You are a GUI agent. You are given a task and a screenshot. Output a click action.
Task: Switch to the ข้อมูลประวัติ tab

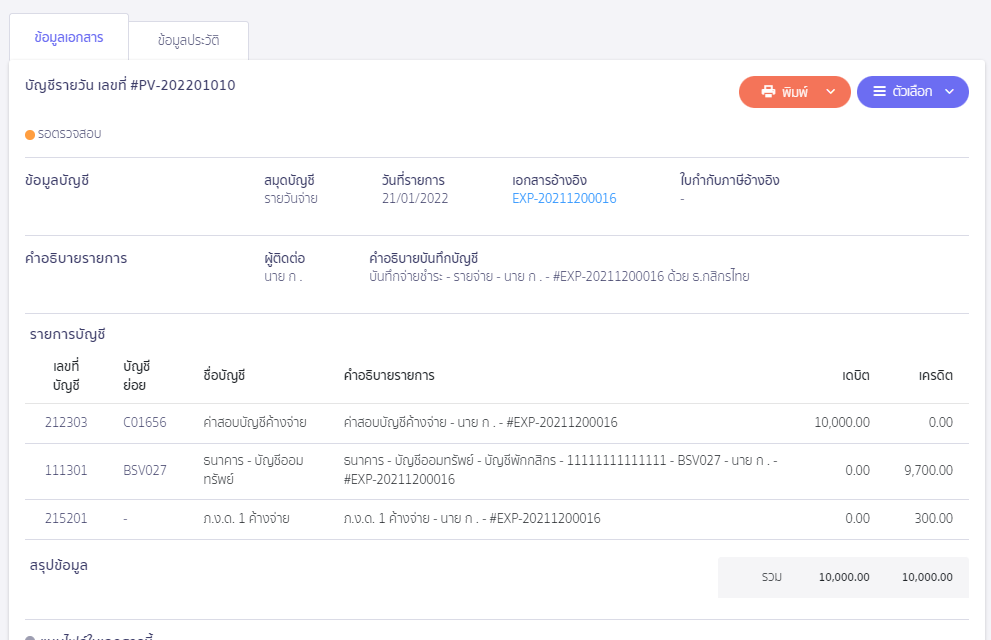(188, 40)
